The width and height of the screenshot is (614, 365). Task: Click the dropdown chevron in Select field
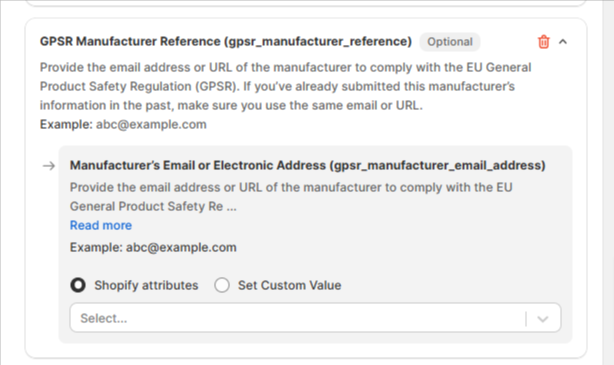point(543,319)
